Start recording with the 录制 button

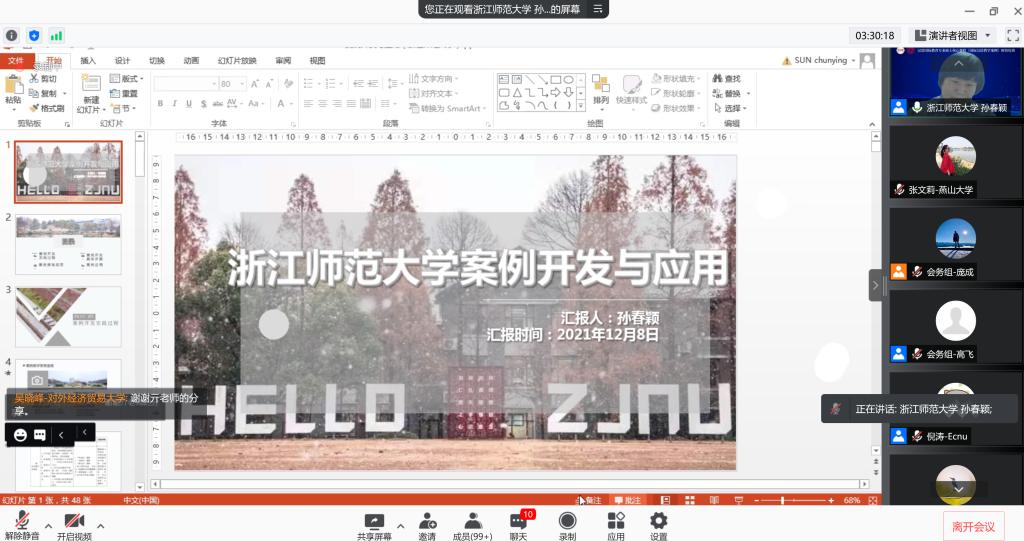[567, 521]
